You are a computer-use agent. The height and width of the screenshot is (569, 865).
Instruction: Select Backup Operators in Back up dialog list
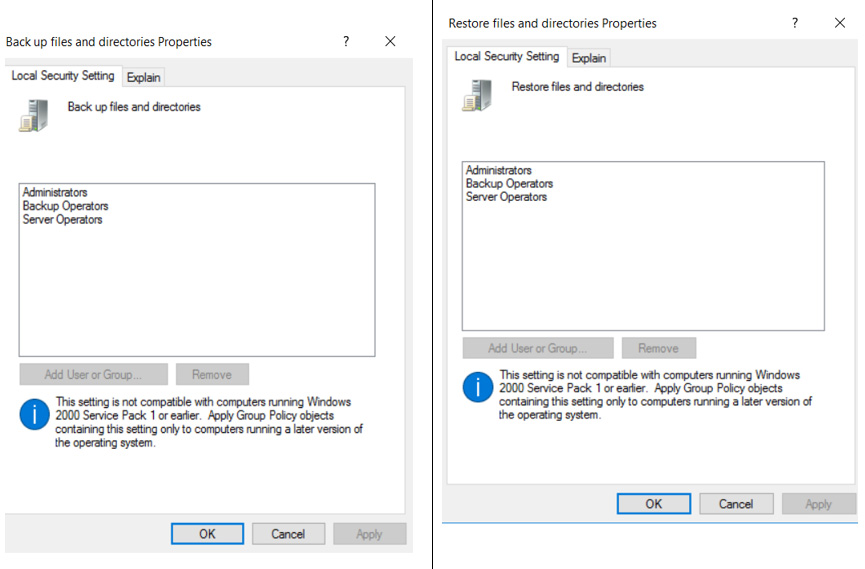click(x=66, y=206)
